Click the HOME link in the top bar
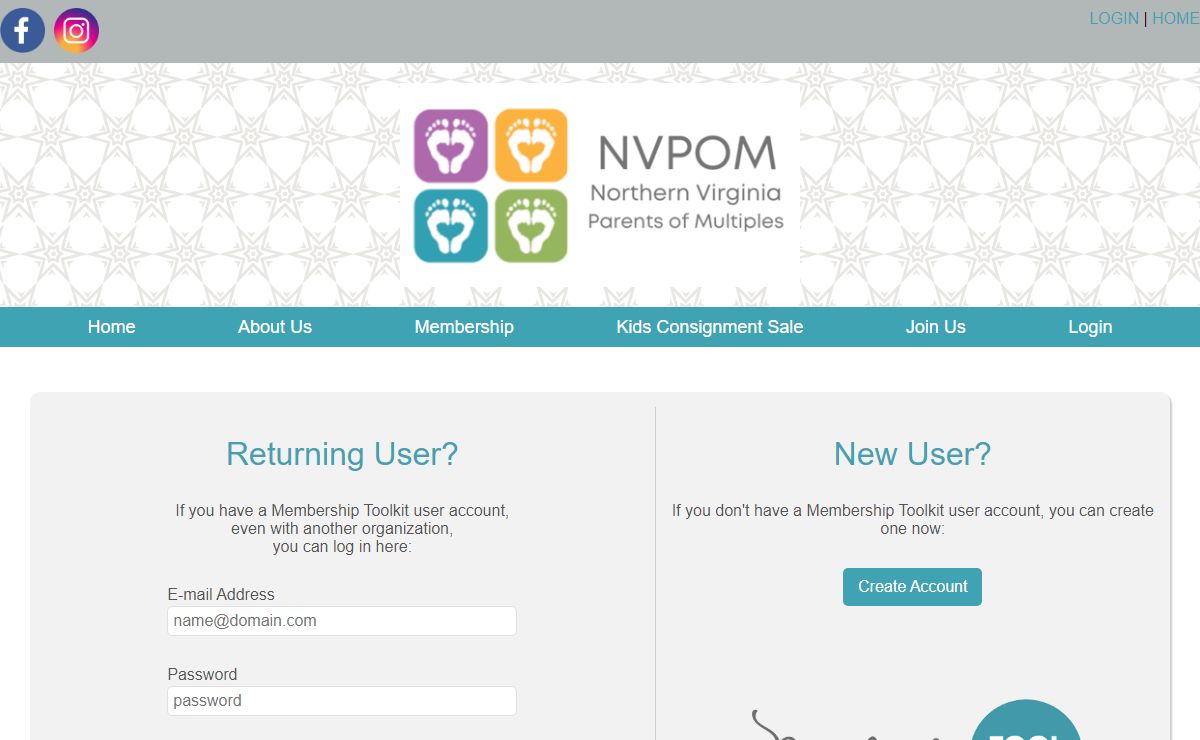Image resolution: width=1200 pixels, height=740 pixels. [1176, 18]
